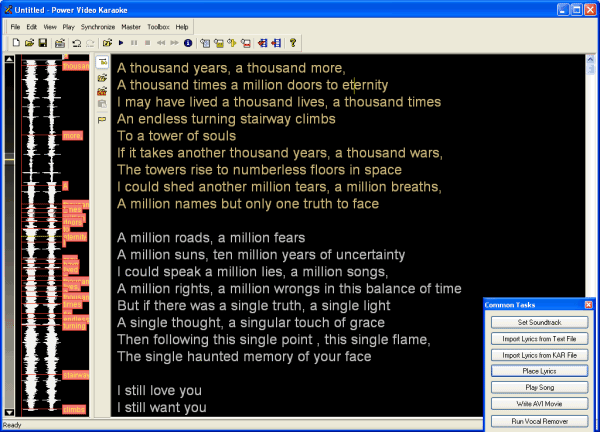Click the Run Vocal Remover button
The height and width of the screenshot is (432, 600).
[x=540, y=421]
